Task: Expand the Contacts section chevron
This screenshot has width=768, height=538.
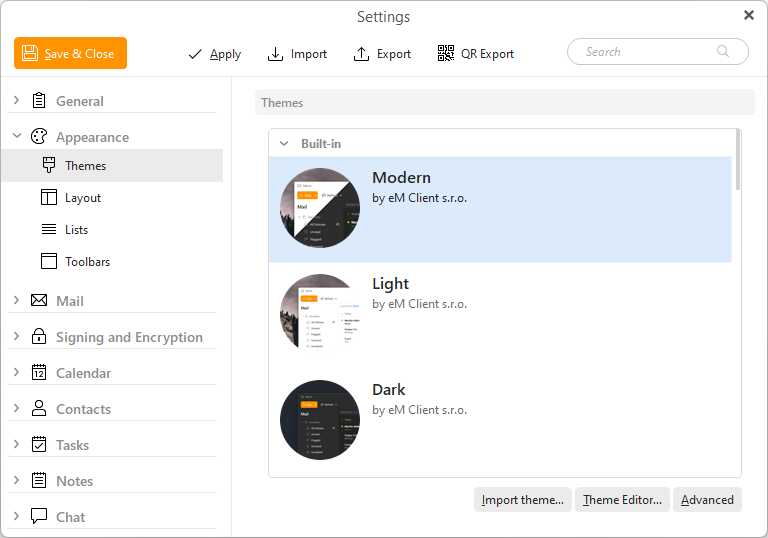Action: tap(17, 408)
